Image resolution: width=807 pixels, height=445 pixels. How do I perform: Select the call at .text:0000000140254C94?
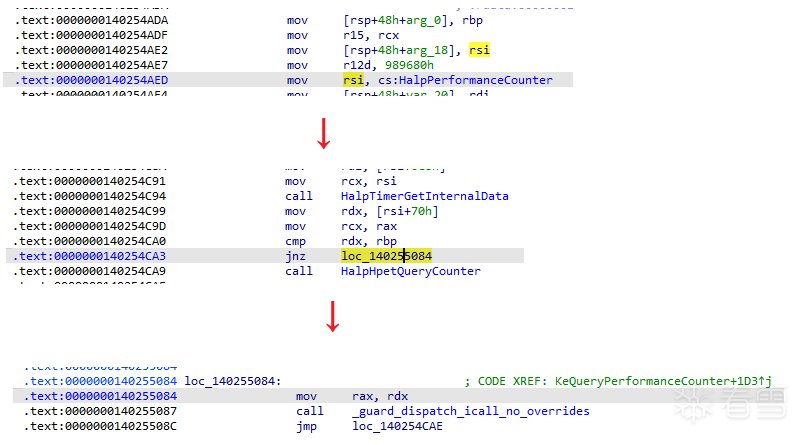299,197
